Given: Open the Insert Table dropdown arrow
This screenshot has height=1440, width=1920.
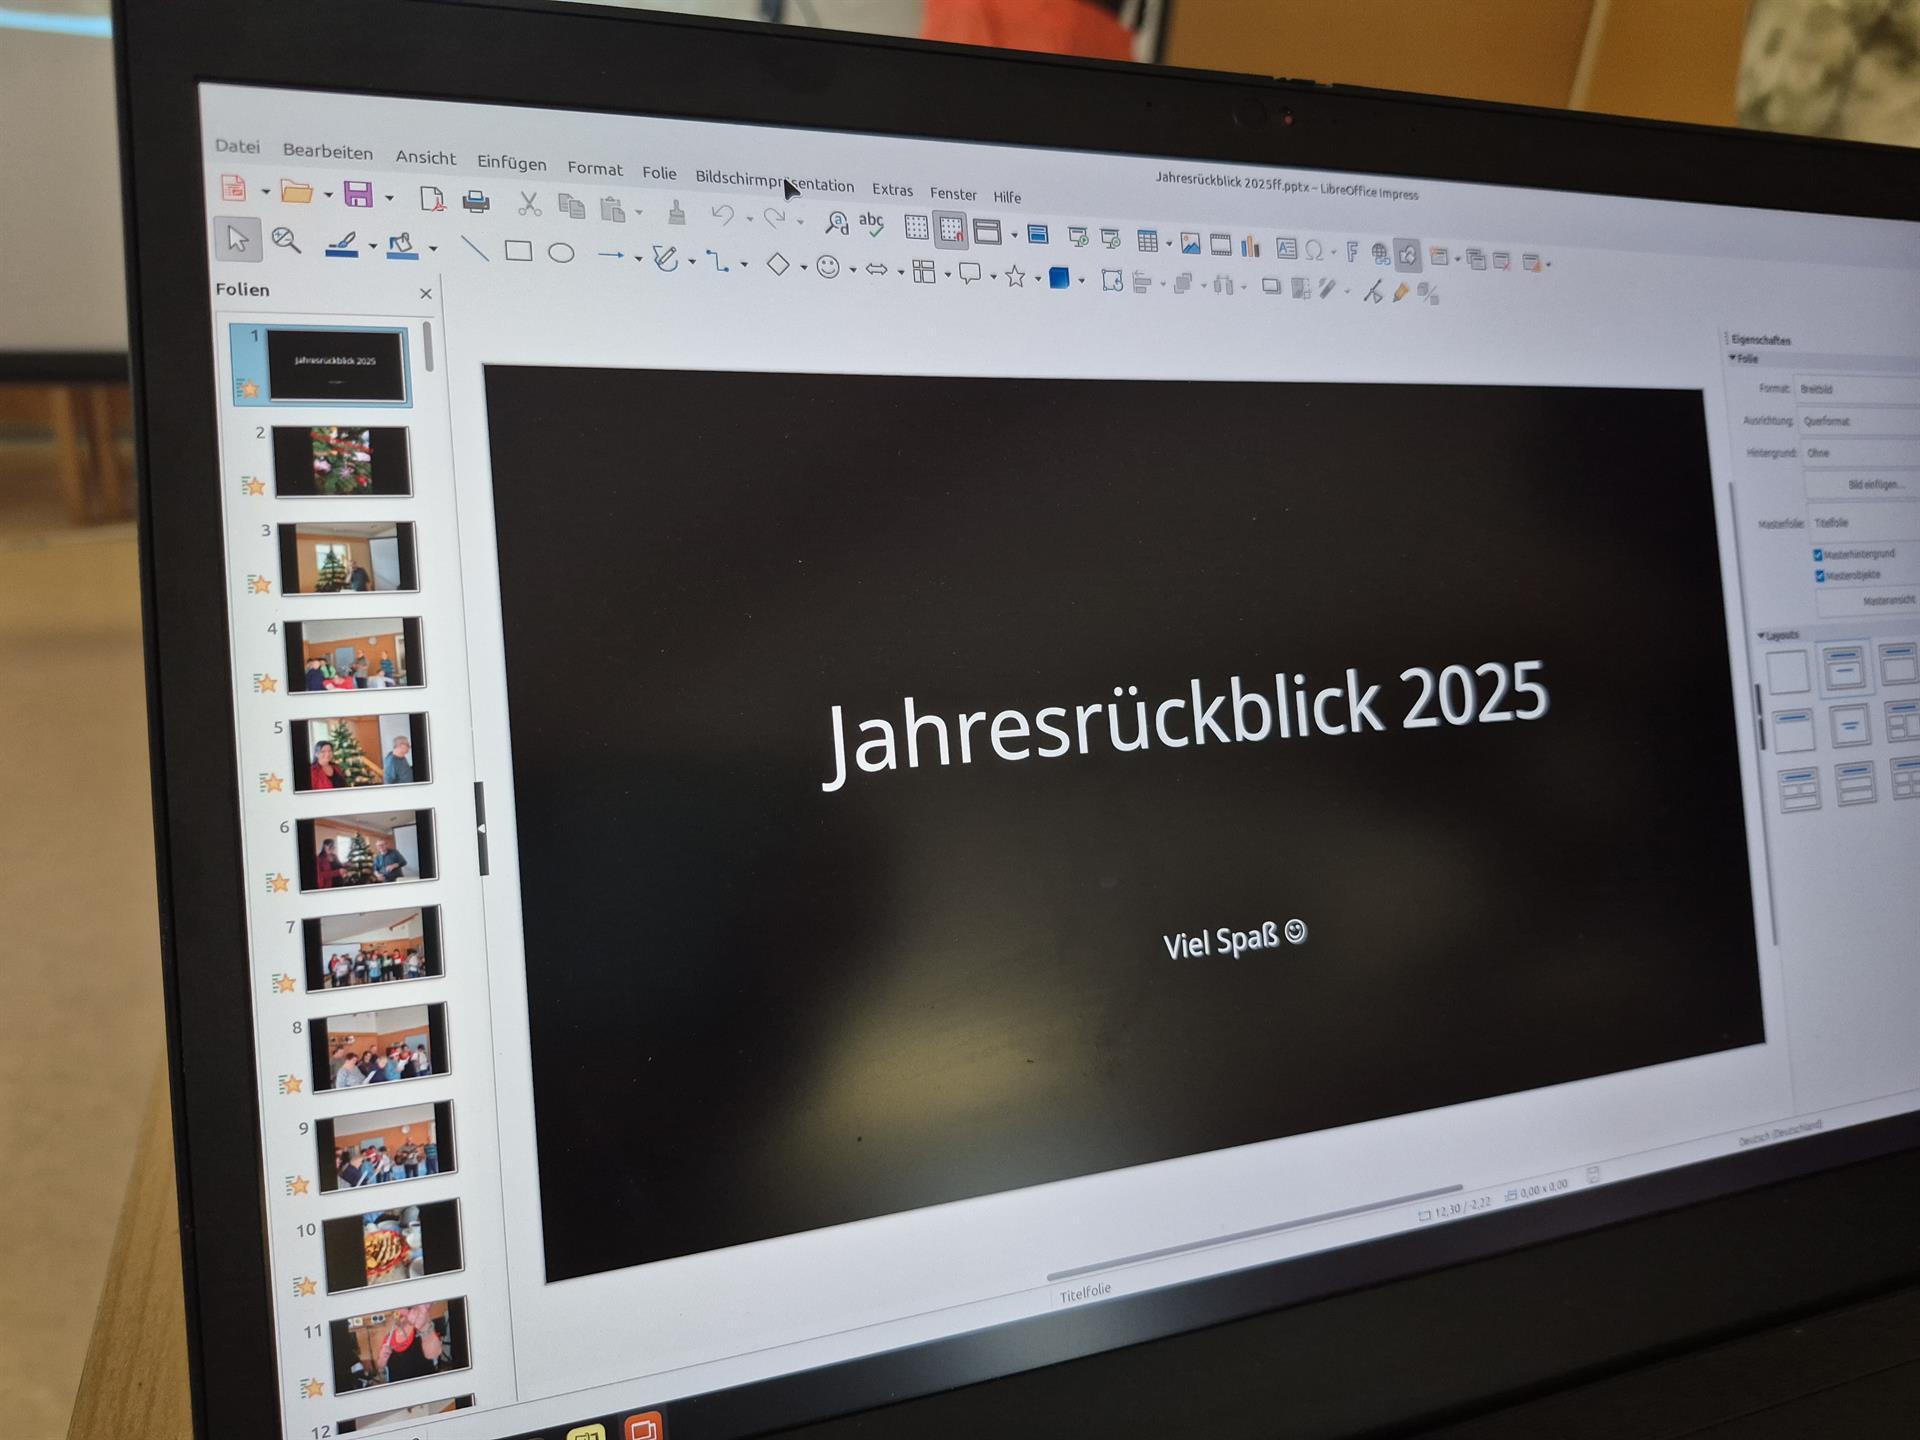Looking at the screenshot, I should (1169, 243).
